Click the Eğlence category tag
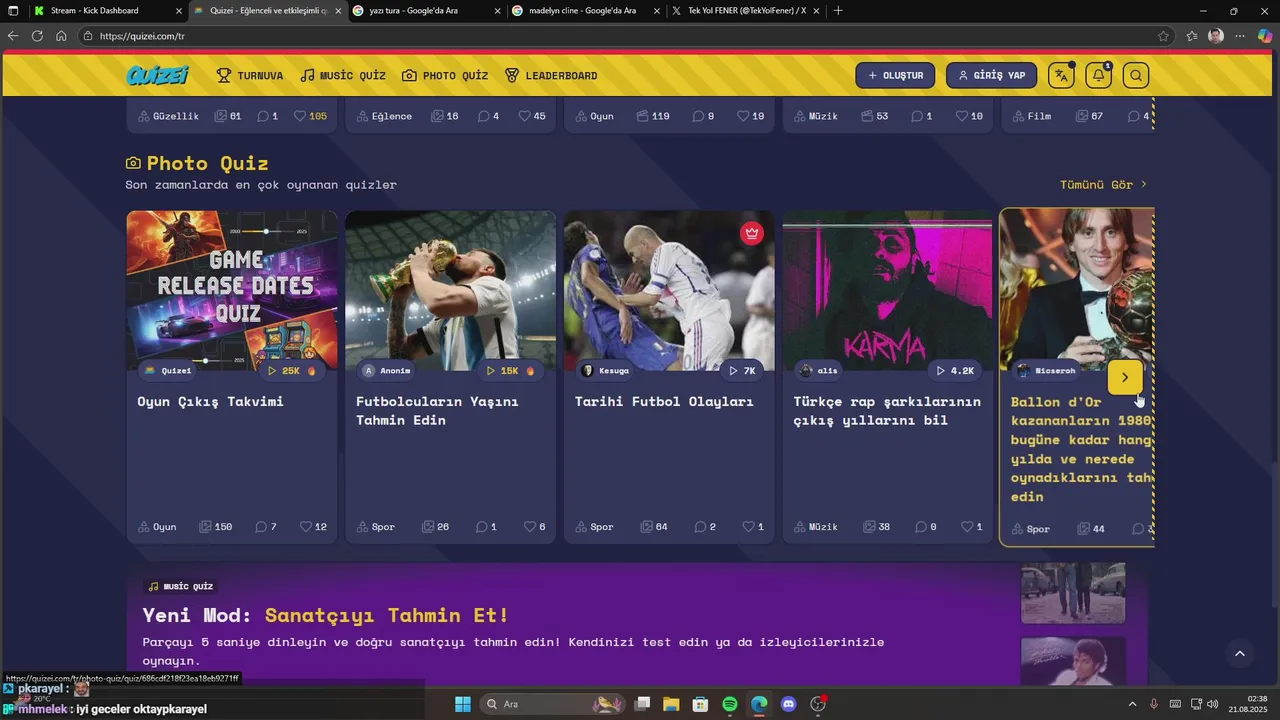Image resolution: width=1280 pixels, height=720 pixels. (384, 116)
